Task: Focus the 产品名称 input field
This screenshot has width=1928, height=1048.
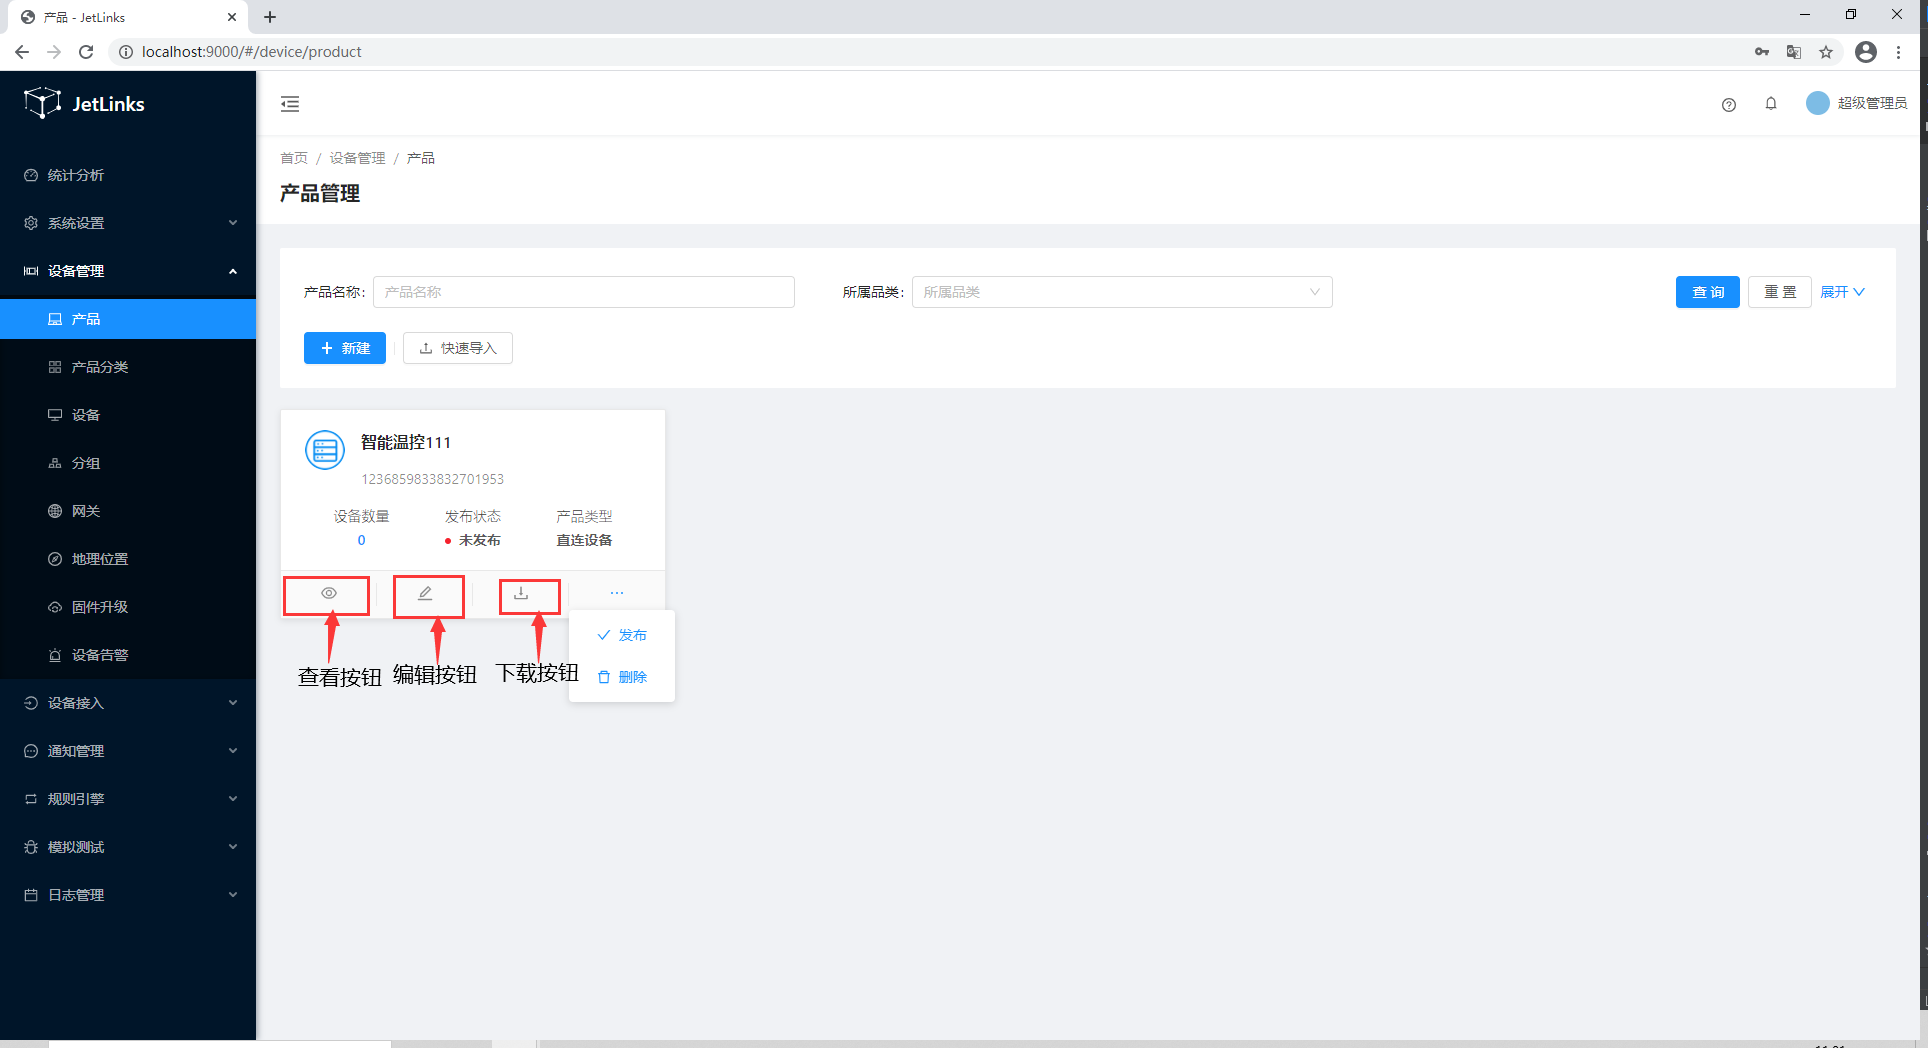Action: click(584, 292)
